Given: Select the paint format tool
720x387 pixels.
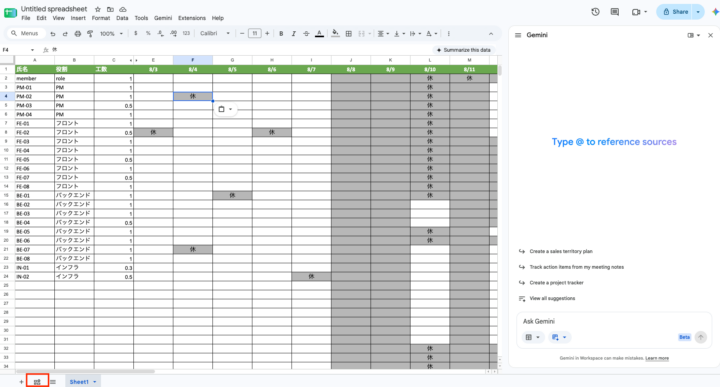Looking at the screenshot, I should pyautogui.click(x=90, y=34).
